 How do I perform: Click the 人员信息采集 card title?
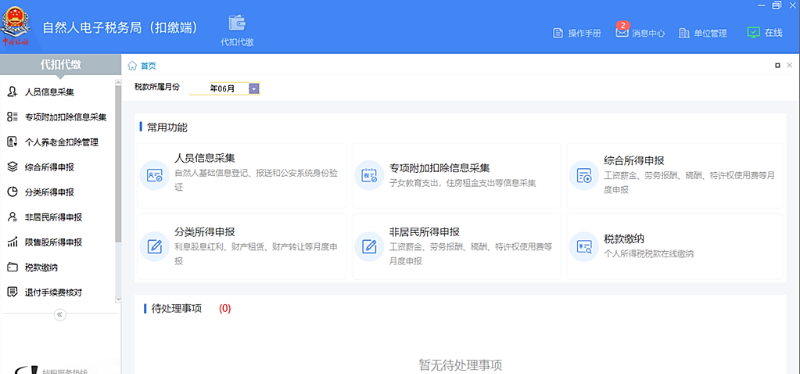205,158
